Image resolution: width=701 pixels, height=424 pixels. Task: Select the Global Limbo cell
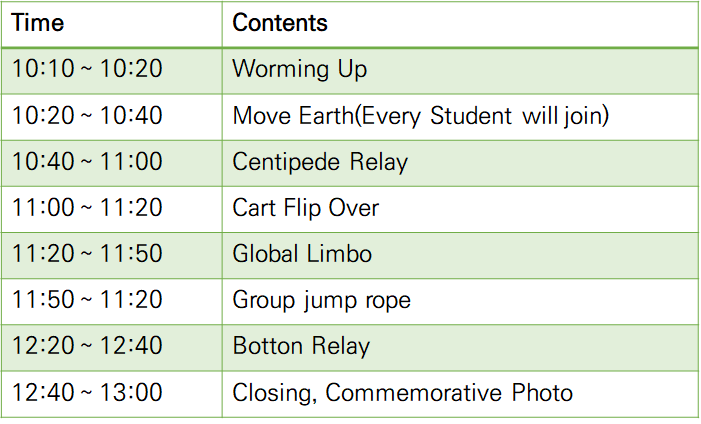pyautogui.click(x=302, y=254)
